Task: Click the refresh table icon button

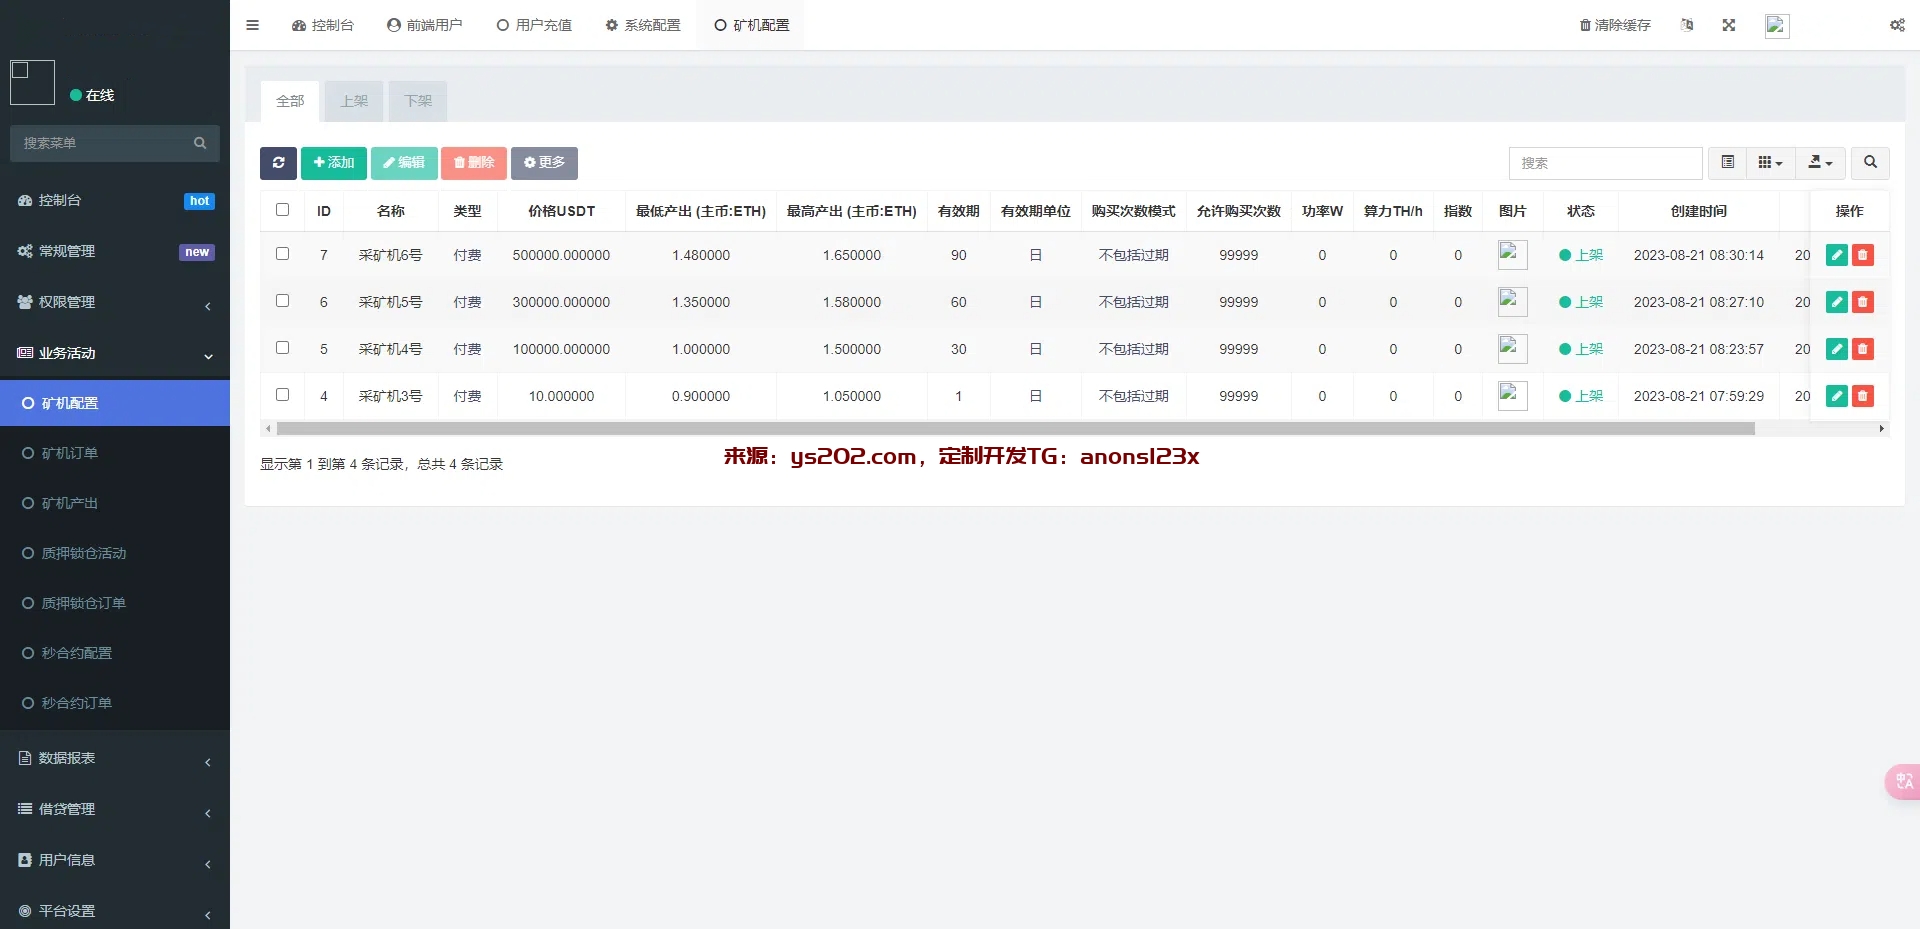Action: 278,163
